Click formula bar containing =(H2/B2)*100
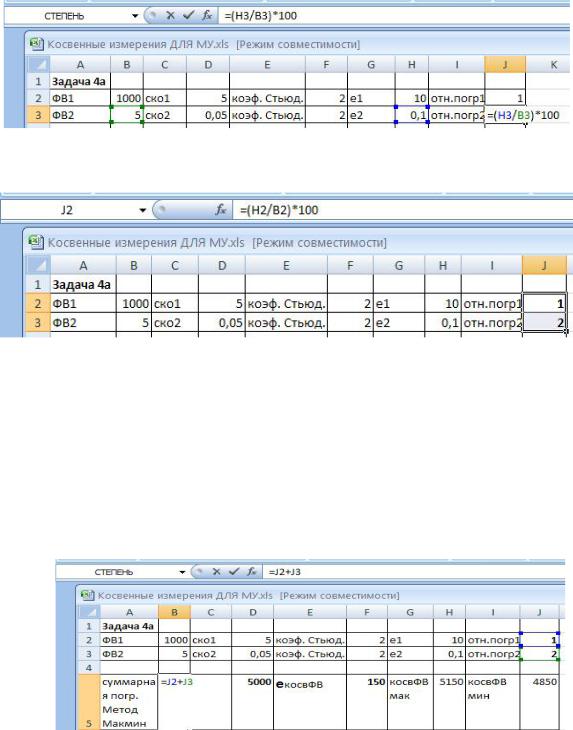573x730 pixels. tap(403, 210)
